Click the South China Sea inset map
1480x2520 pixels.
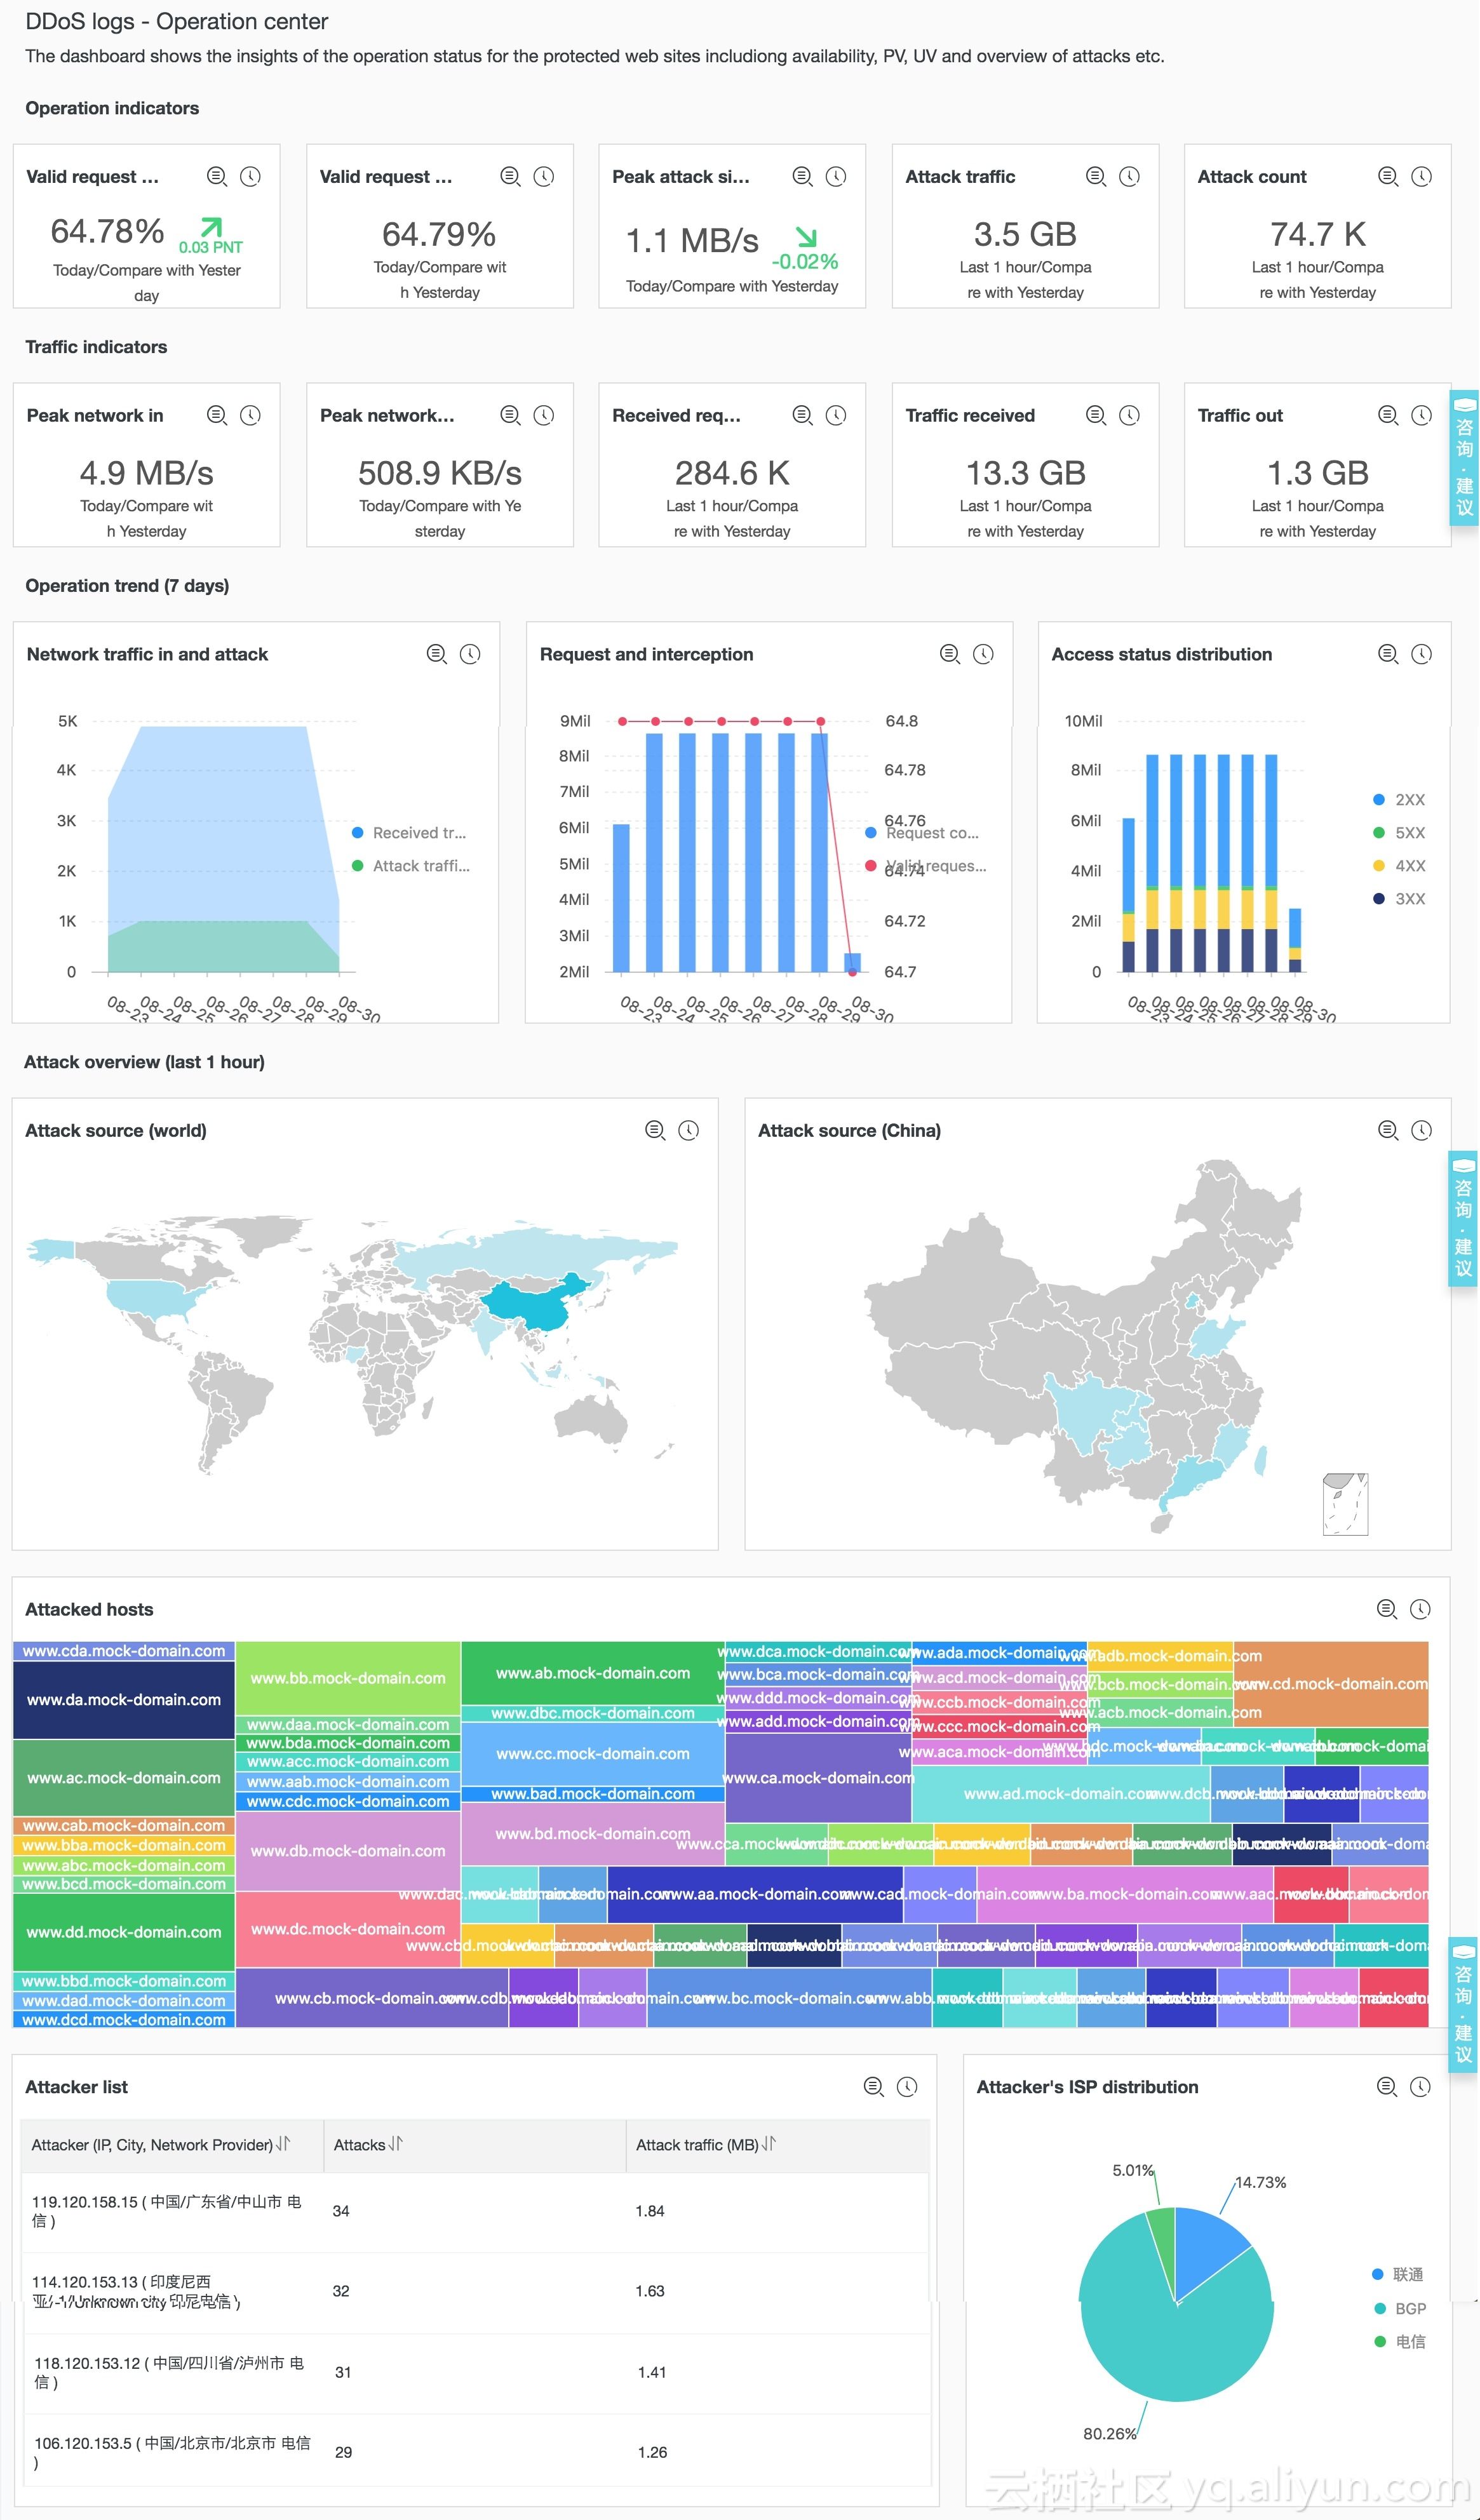1345,1504
